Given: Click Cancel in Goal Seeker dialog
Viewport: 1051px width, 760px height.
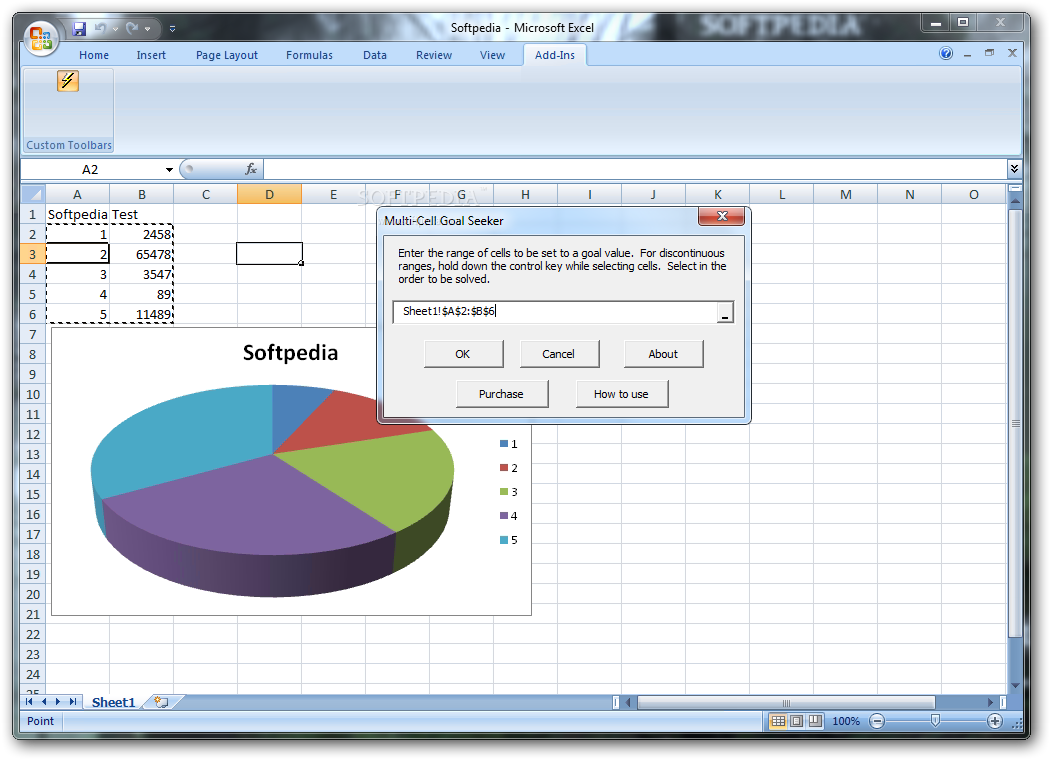Looking at the screenshot, I should click(x=558, y=354).
